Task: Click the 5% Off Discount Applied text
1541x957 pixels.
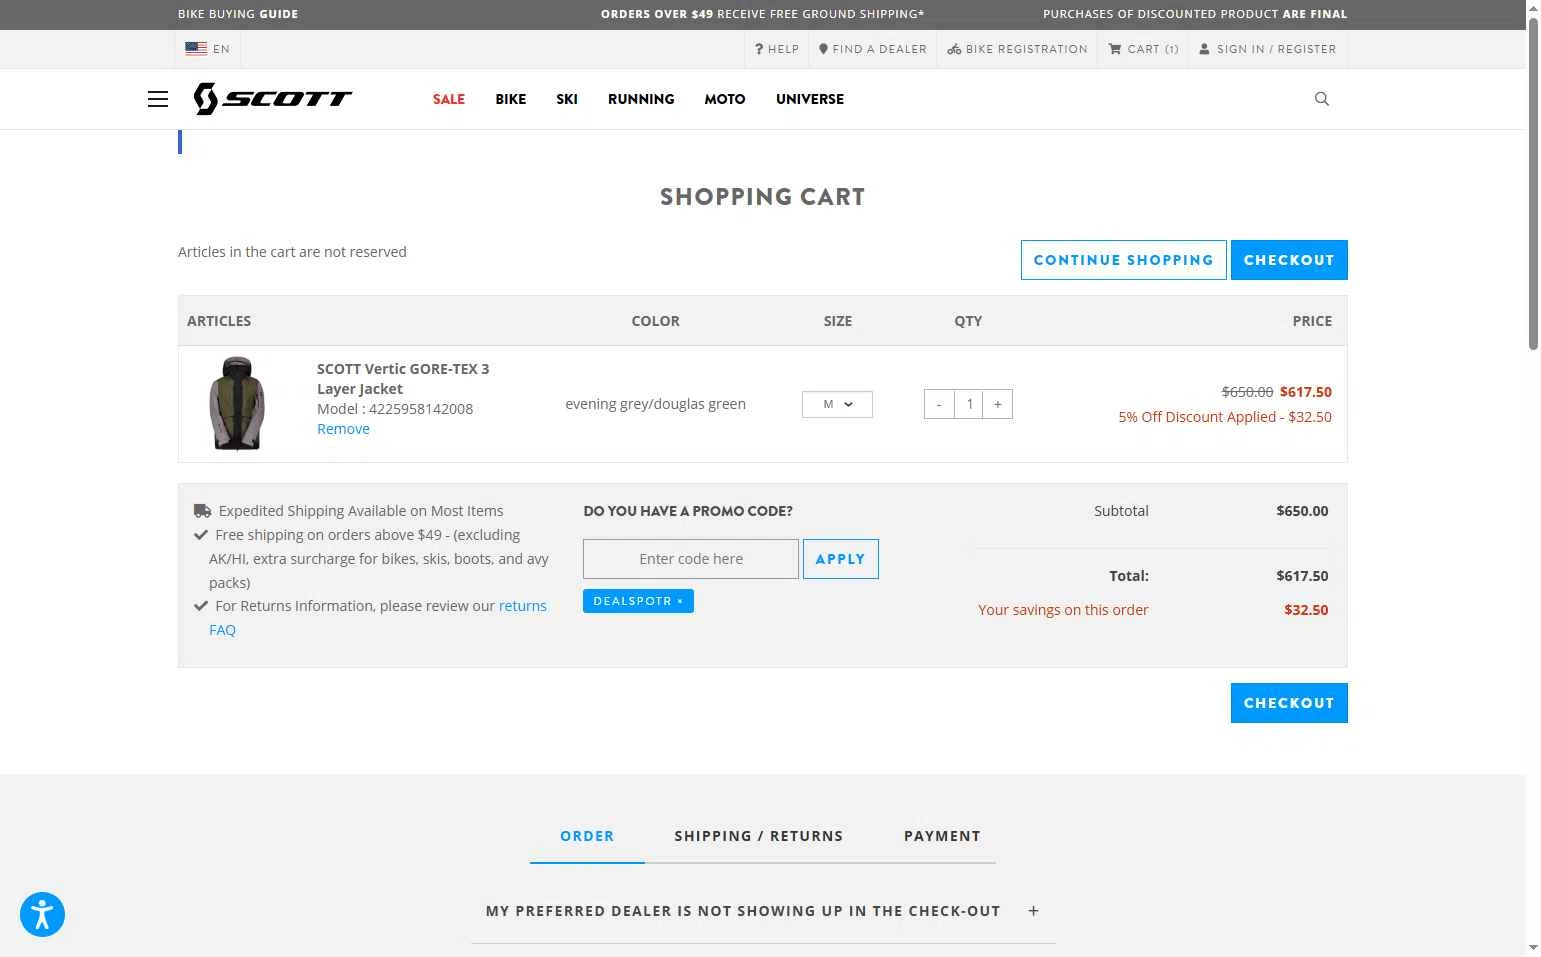Action: tap(1225, 417)
